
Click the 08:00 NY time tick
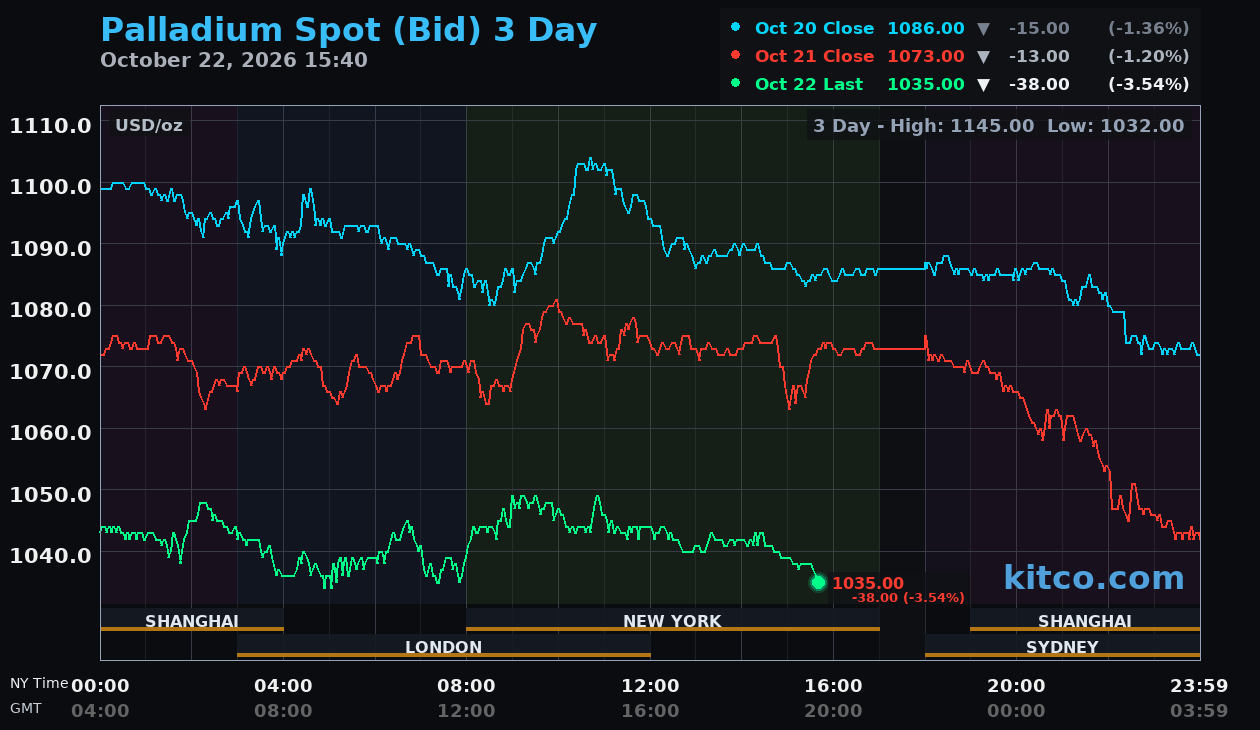466,686
